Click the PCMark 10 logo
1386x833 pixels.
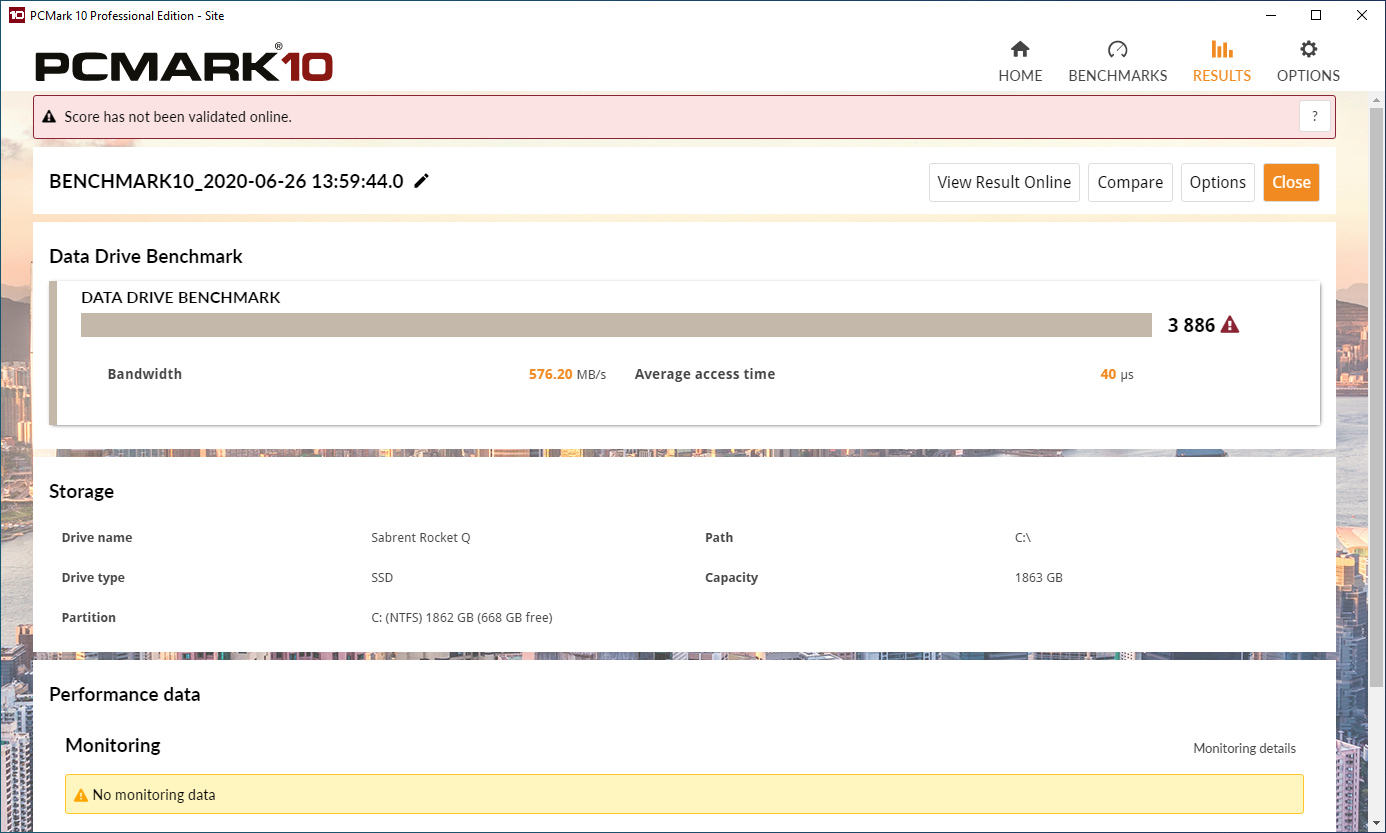tap(185, 64)
